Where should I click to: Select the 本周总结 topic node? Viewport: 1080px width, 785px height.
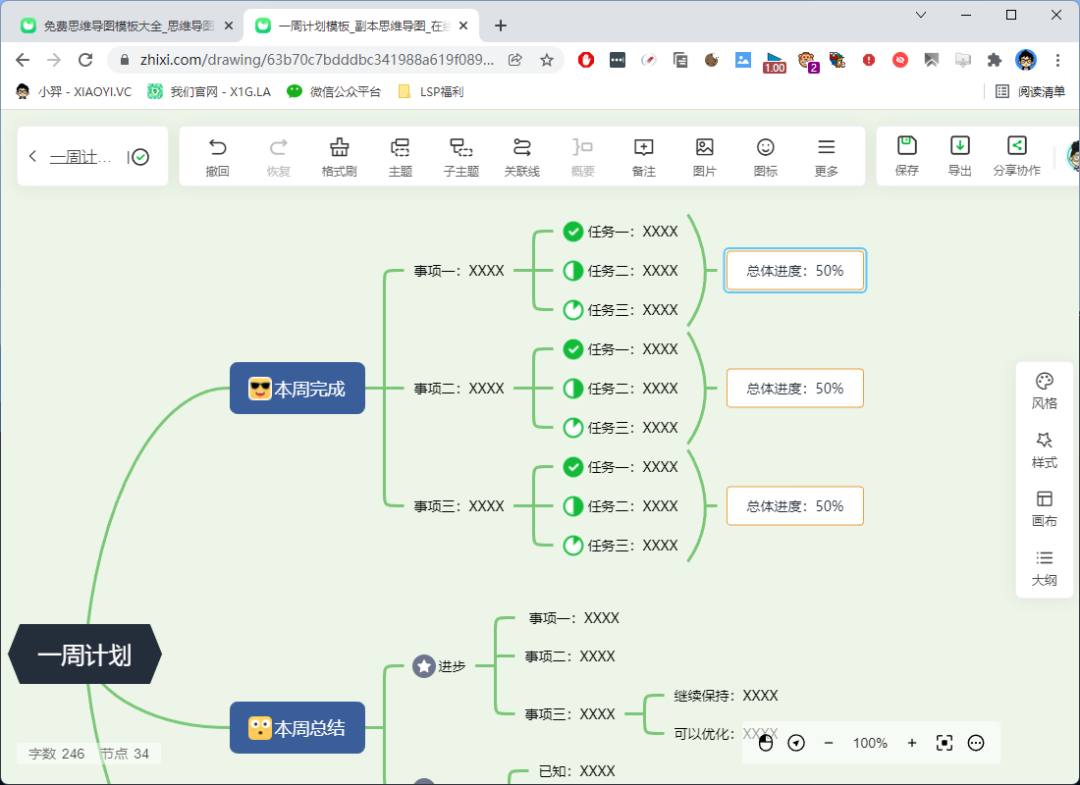(298, 728)
